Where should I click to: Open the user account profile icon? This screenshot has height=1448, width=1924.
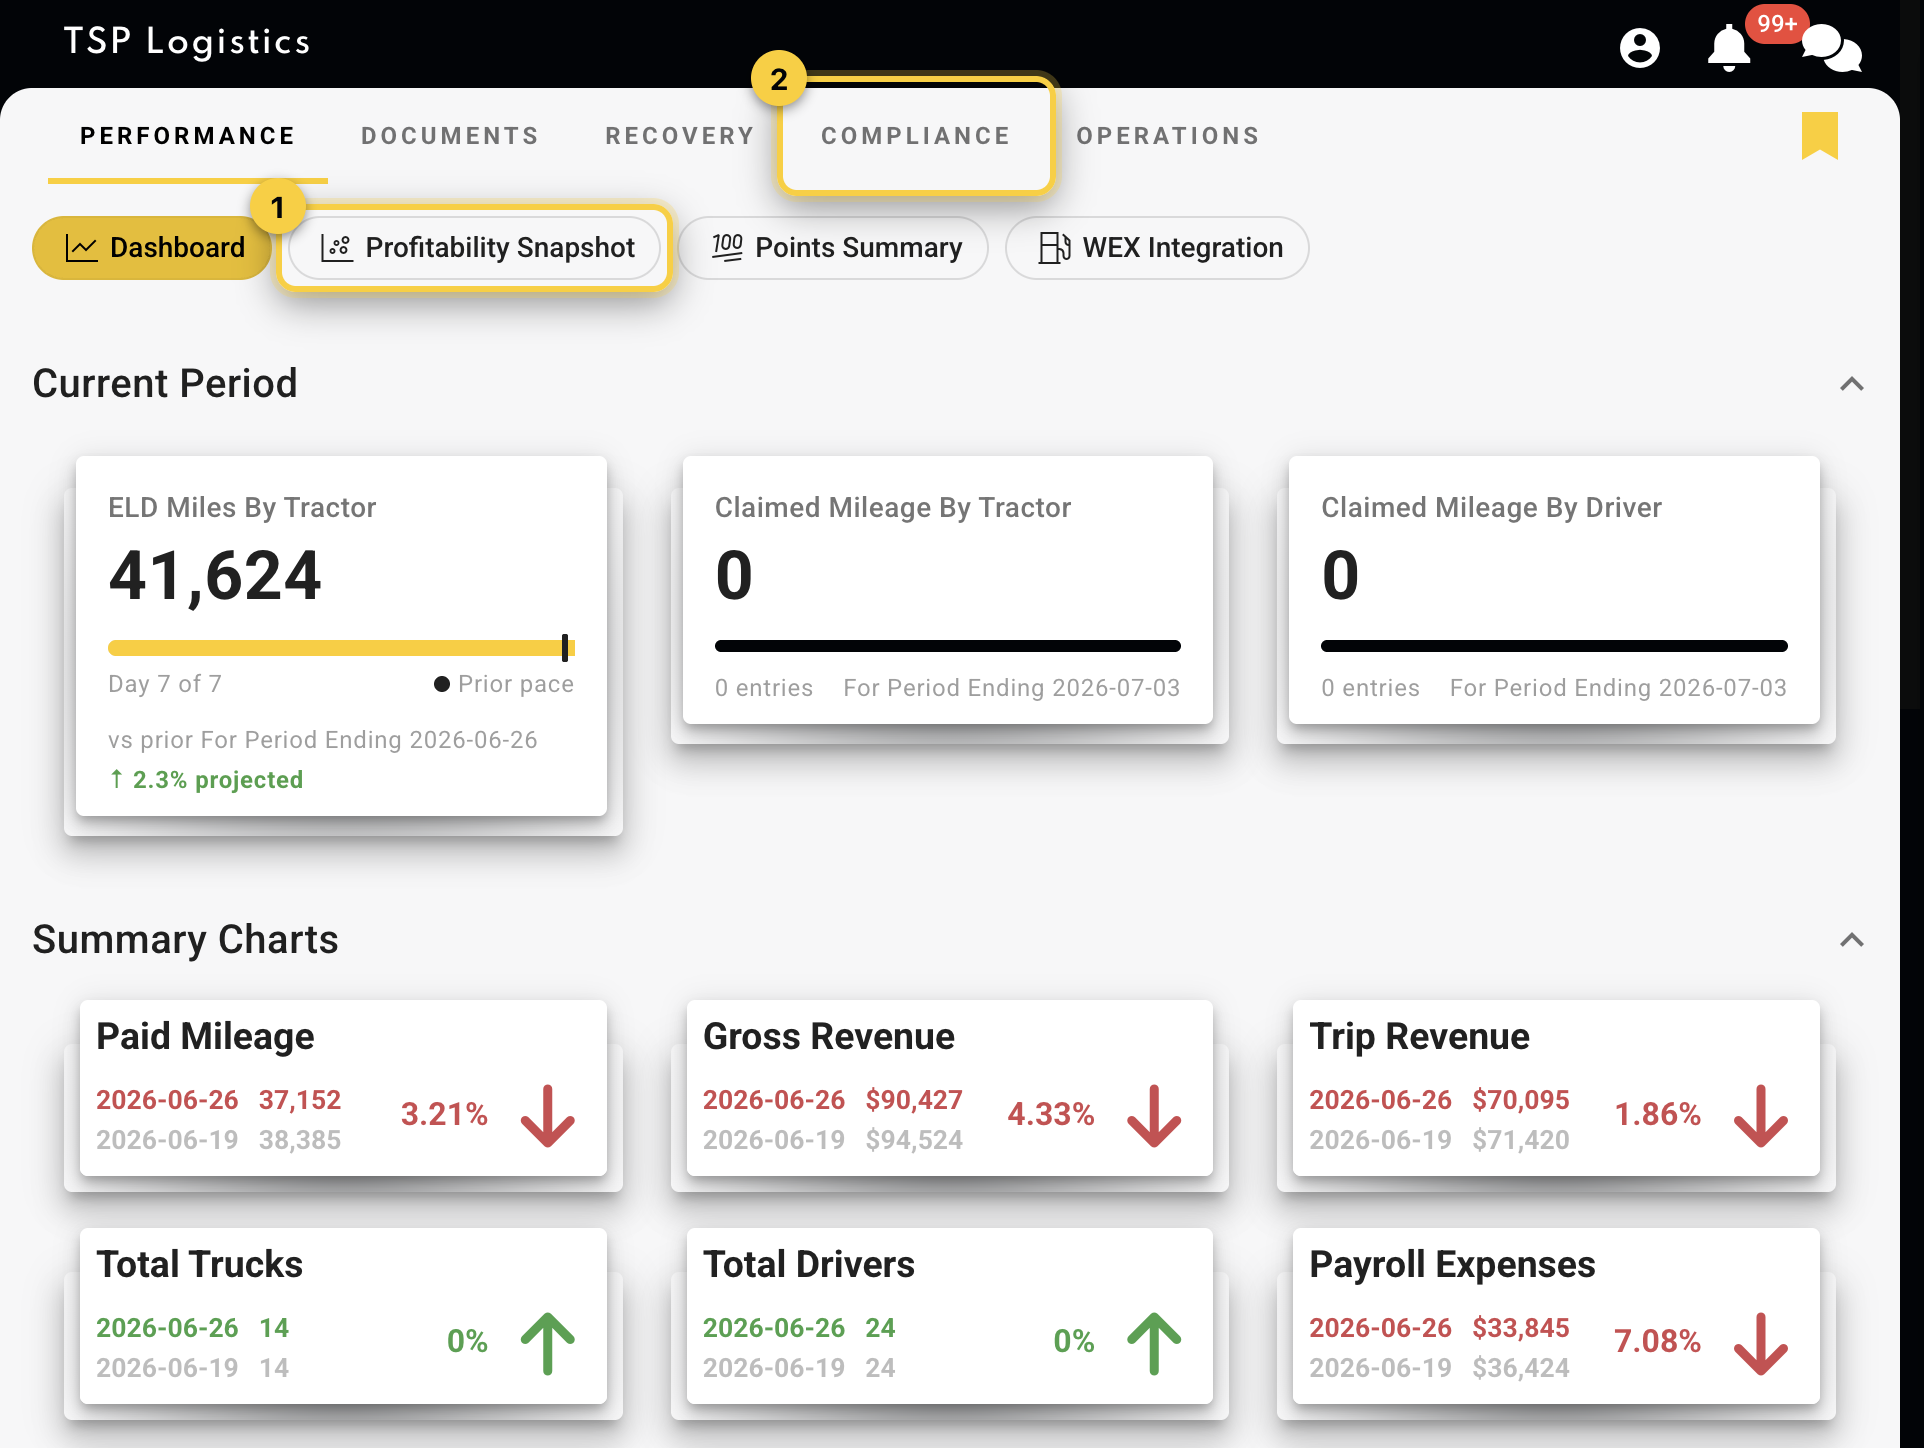1639,47
